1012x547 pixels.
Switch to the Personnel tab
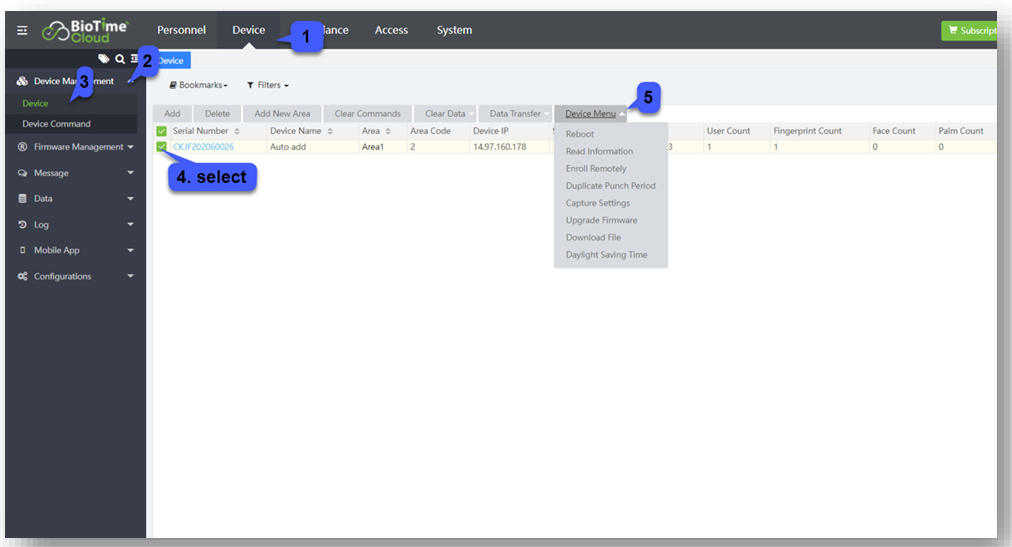pos(181,30)
